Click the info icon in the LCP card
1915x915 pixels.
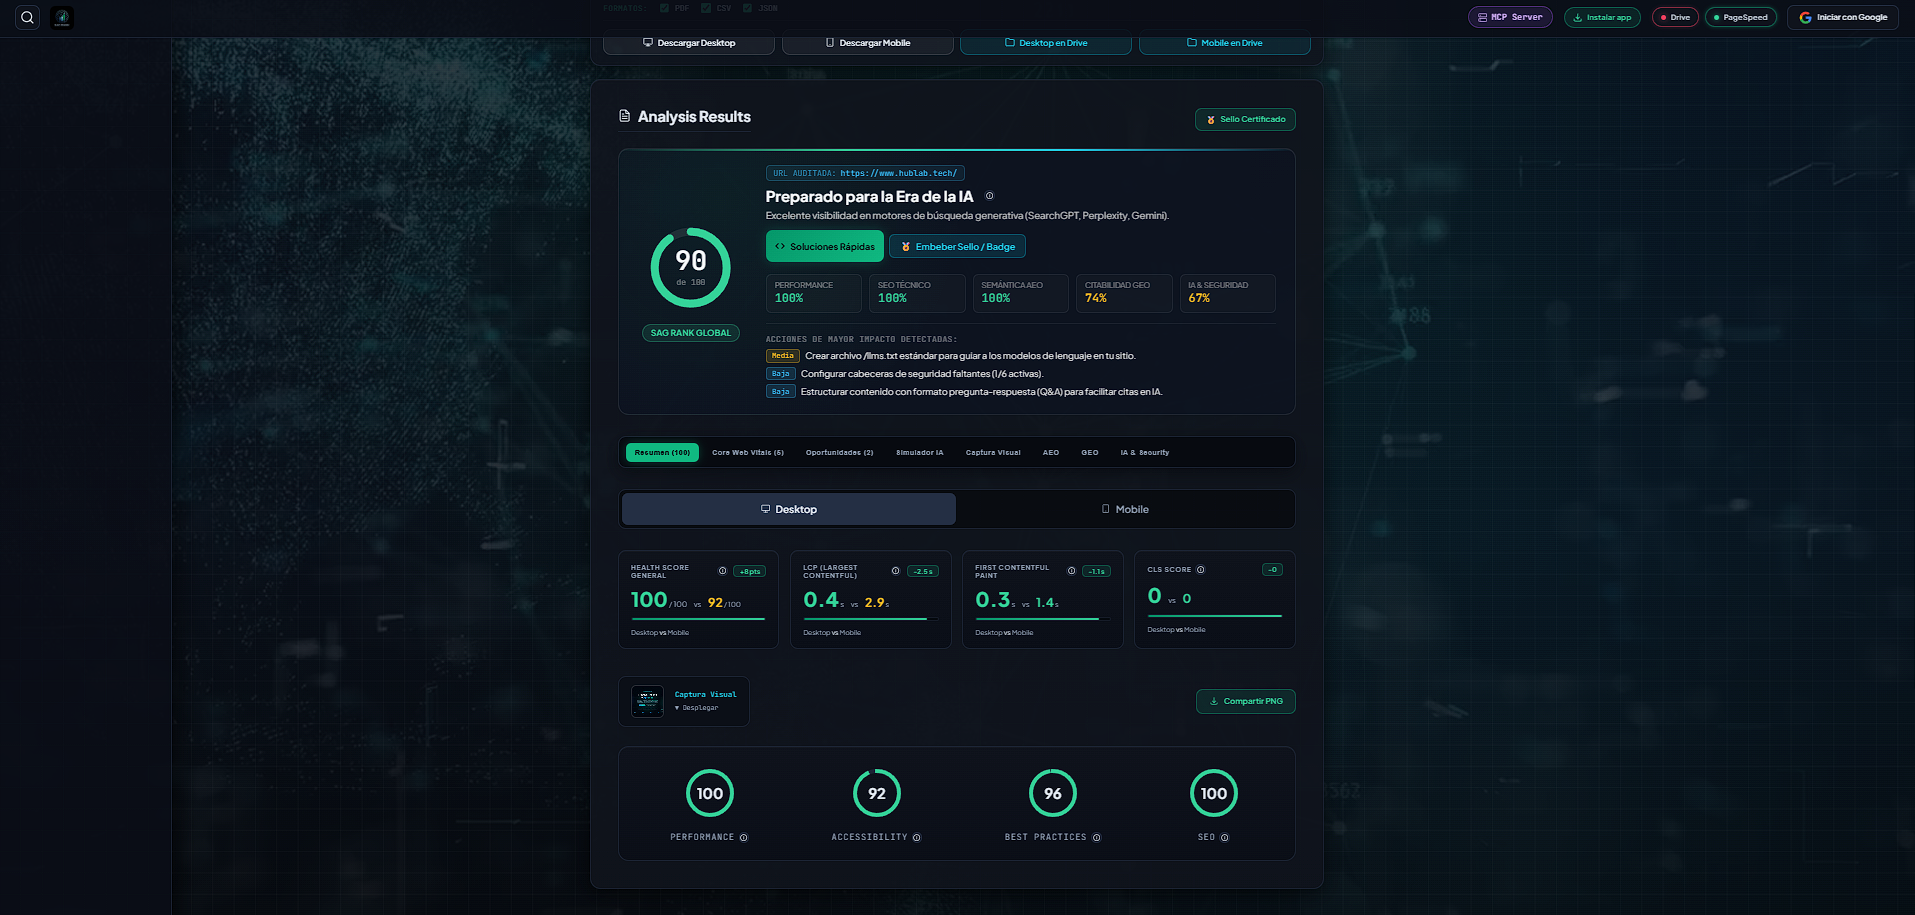(x=895, y=571)
